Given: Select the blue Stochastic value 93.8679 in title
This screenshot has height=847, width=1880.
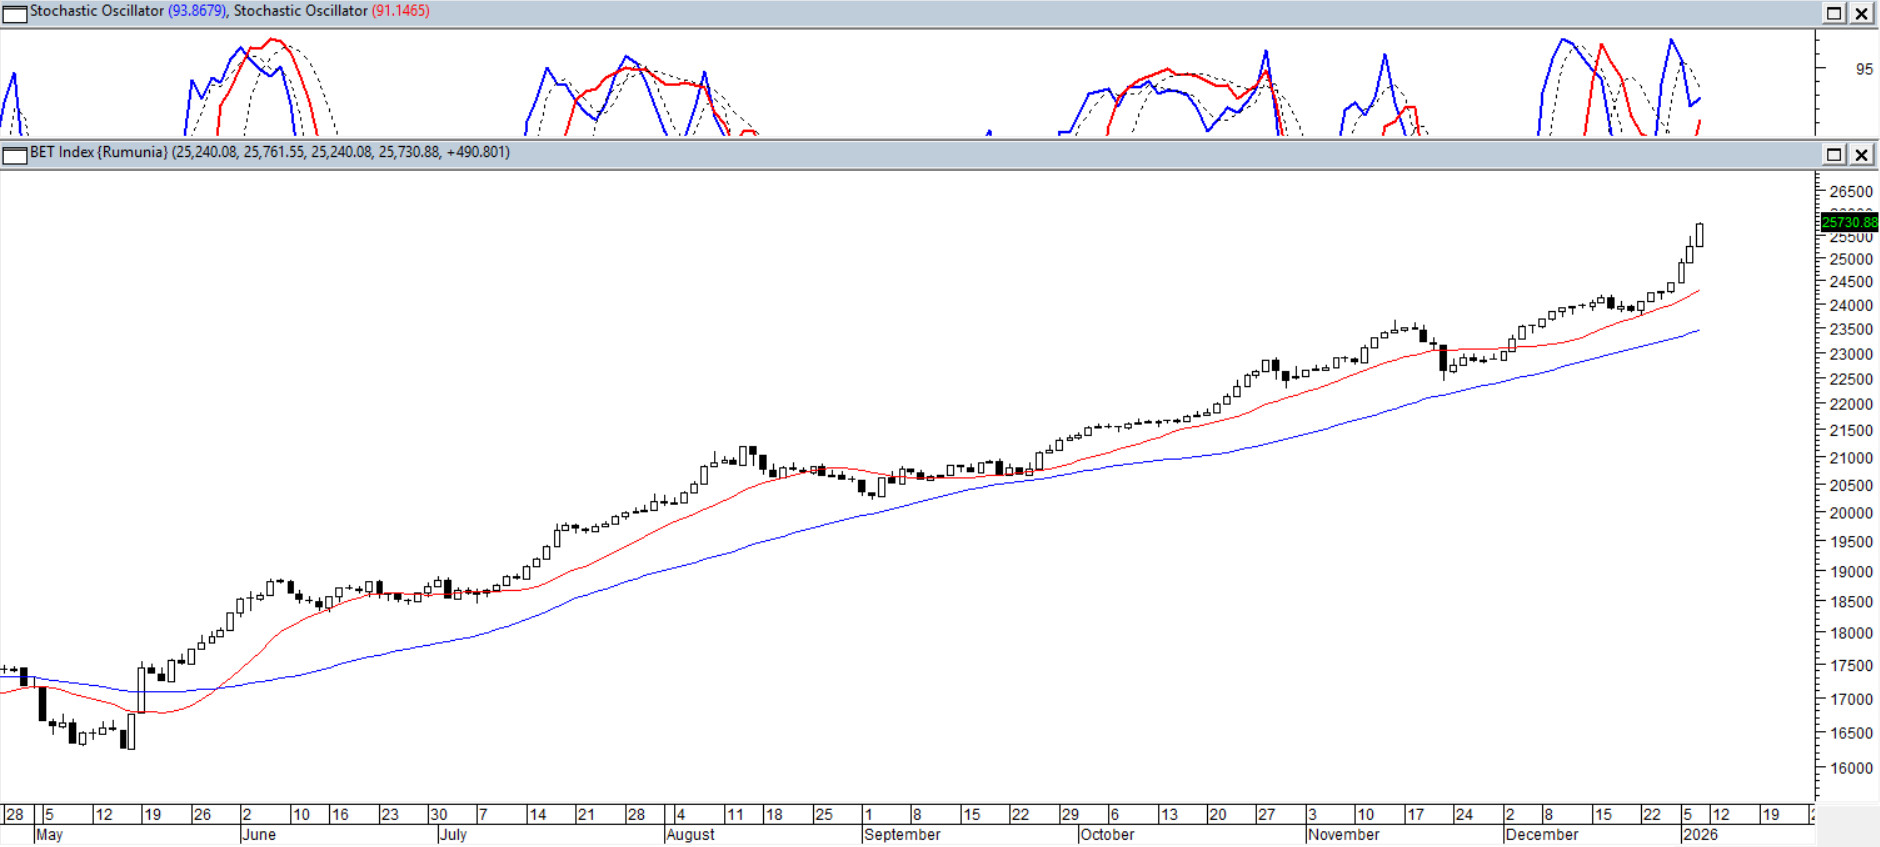Looking at the screenshot, I should coord(197,11).
